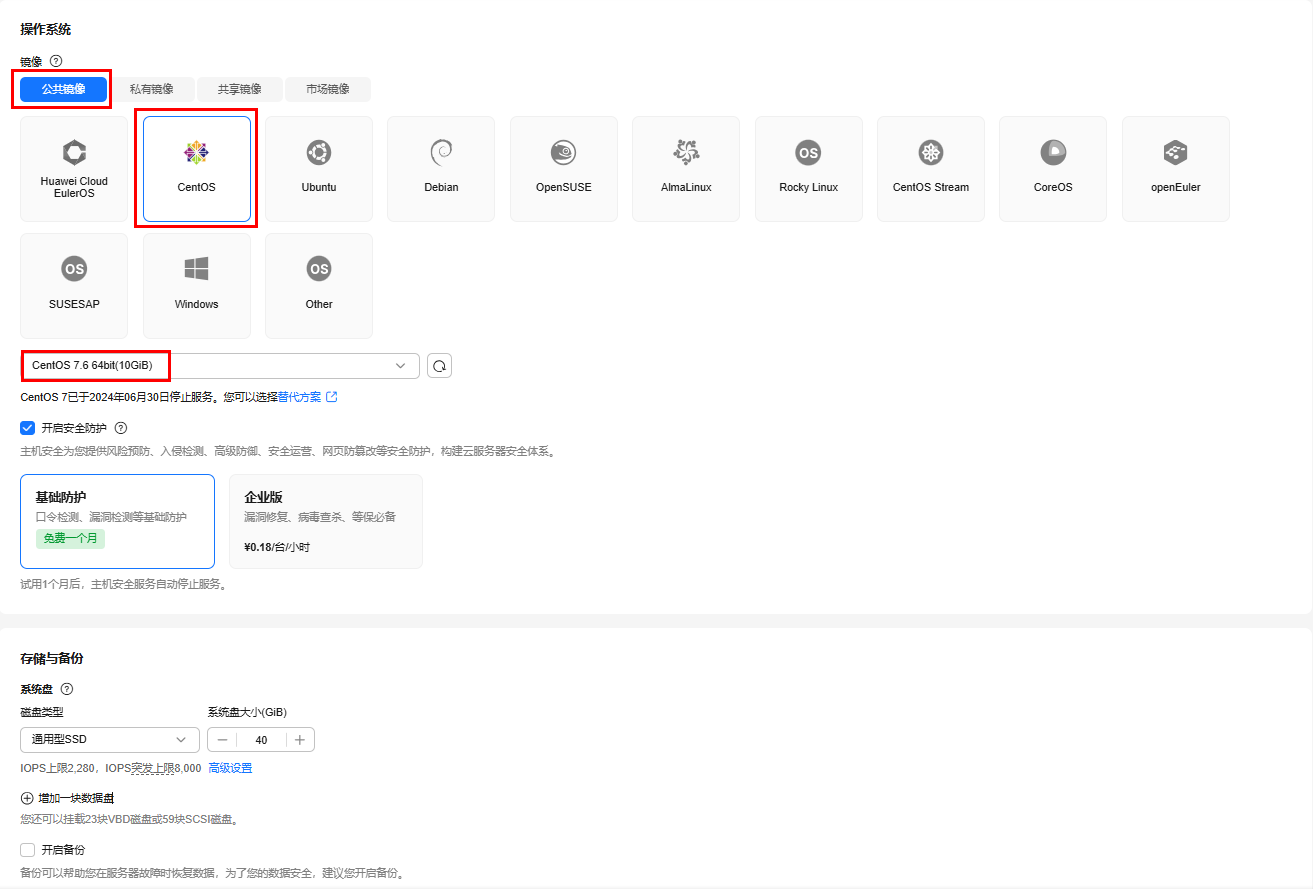Choose the OpenSUSE chameleon card

click(x=564, y=169)
